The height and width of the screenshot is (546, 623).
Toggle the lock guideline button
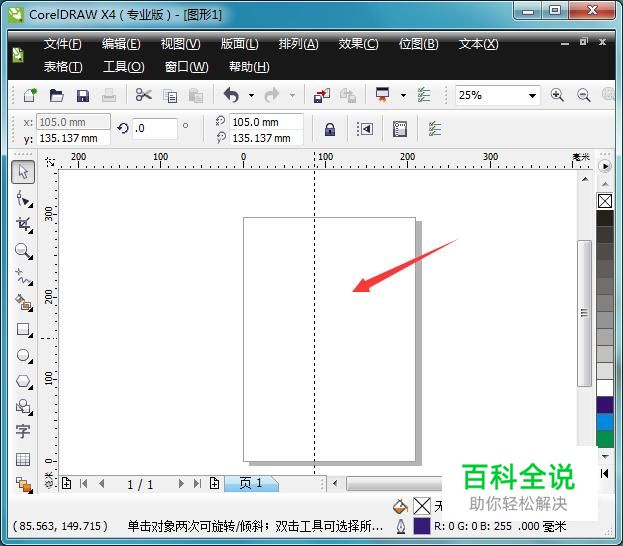tap(330, 129)
